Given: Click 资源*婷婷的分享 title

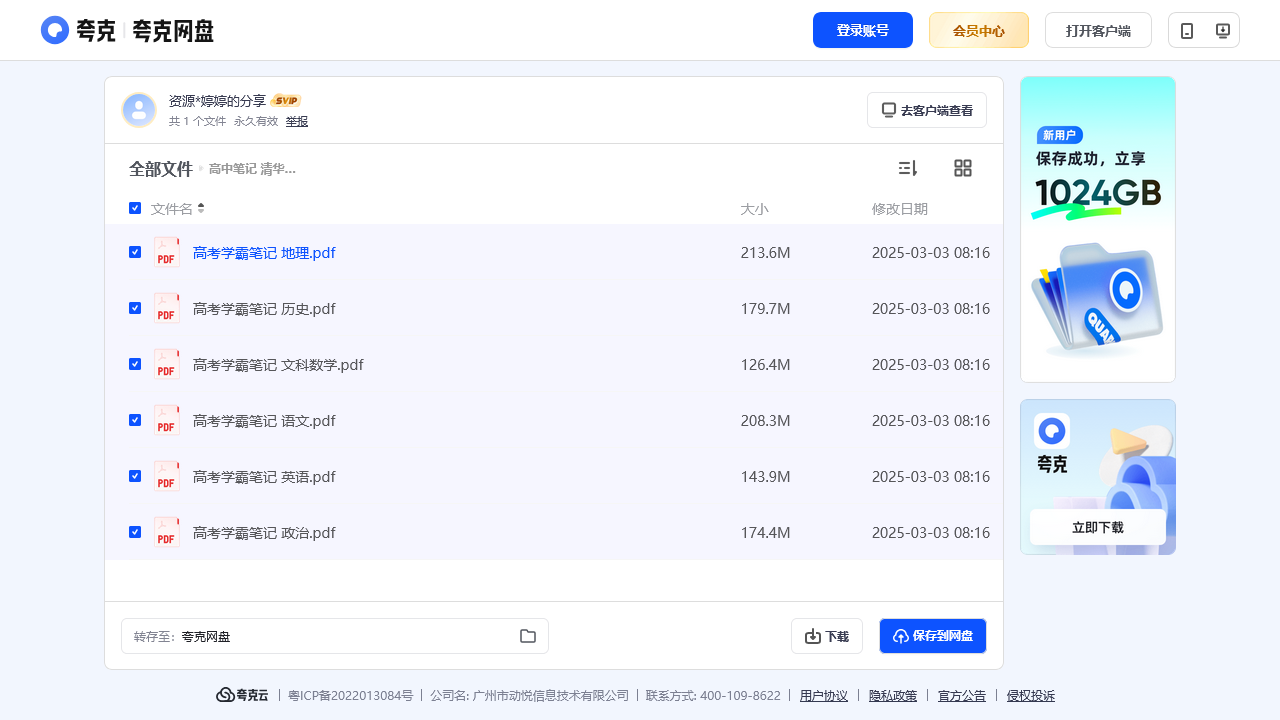Looking at the screenshot, I should [x=218, y=101].
